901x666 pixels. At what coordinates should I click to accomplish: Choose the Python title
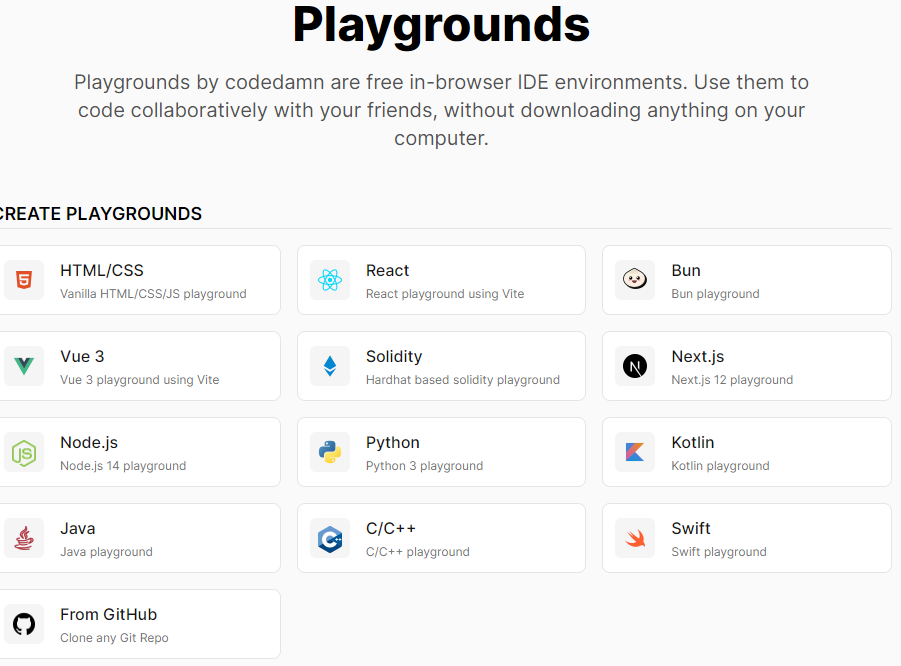392,443
